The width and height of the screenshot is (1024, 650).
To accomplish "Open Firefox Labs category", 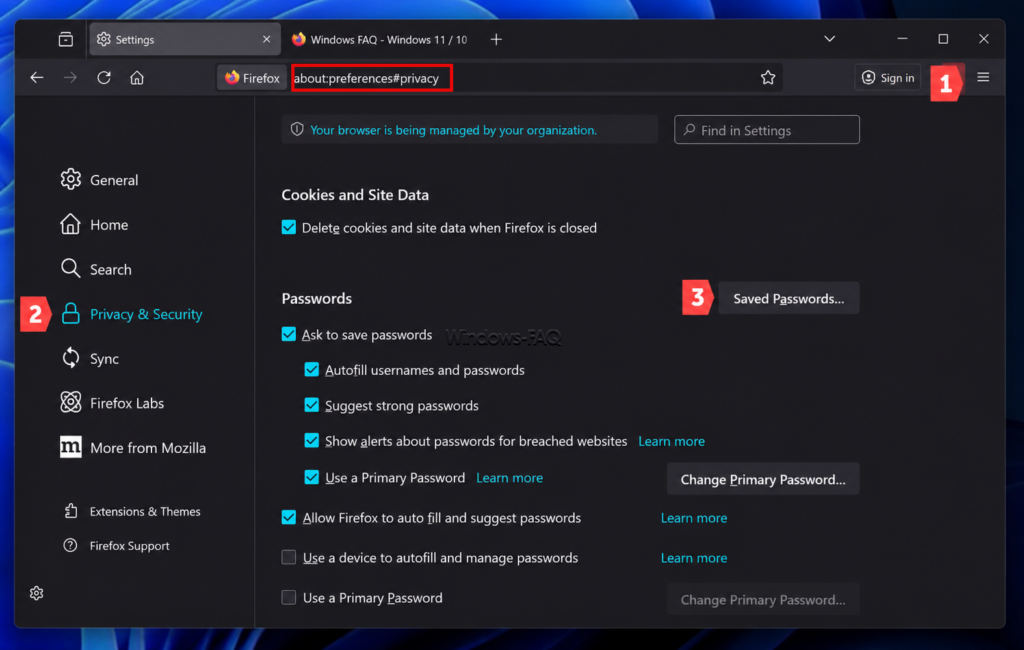I will point(112,403).
